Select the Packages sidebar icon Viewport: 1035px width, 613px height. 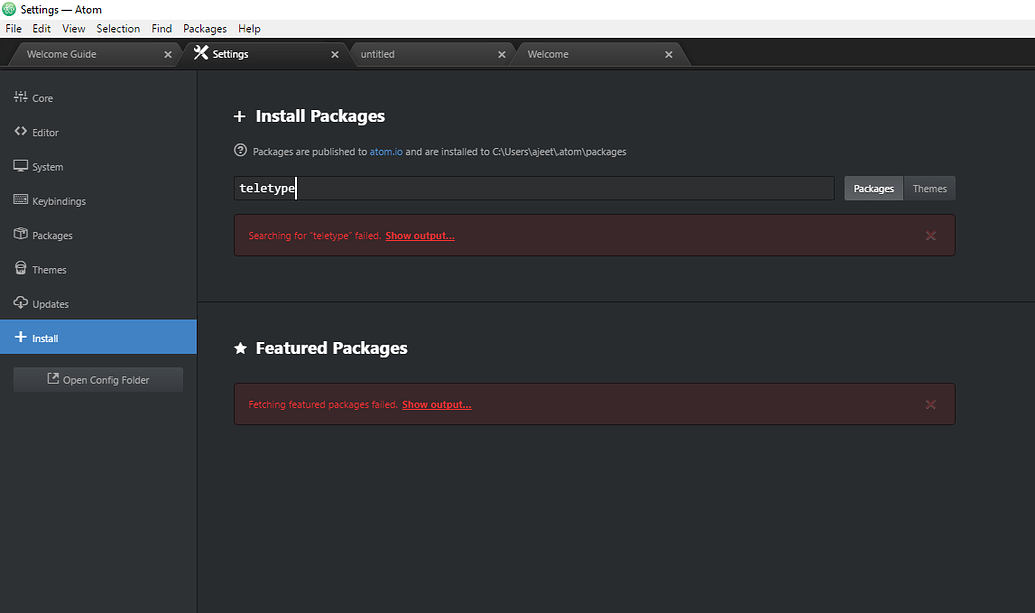point(53,235)
